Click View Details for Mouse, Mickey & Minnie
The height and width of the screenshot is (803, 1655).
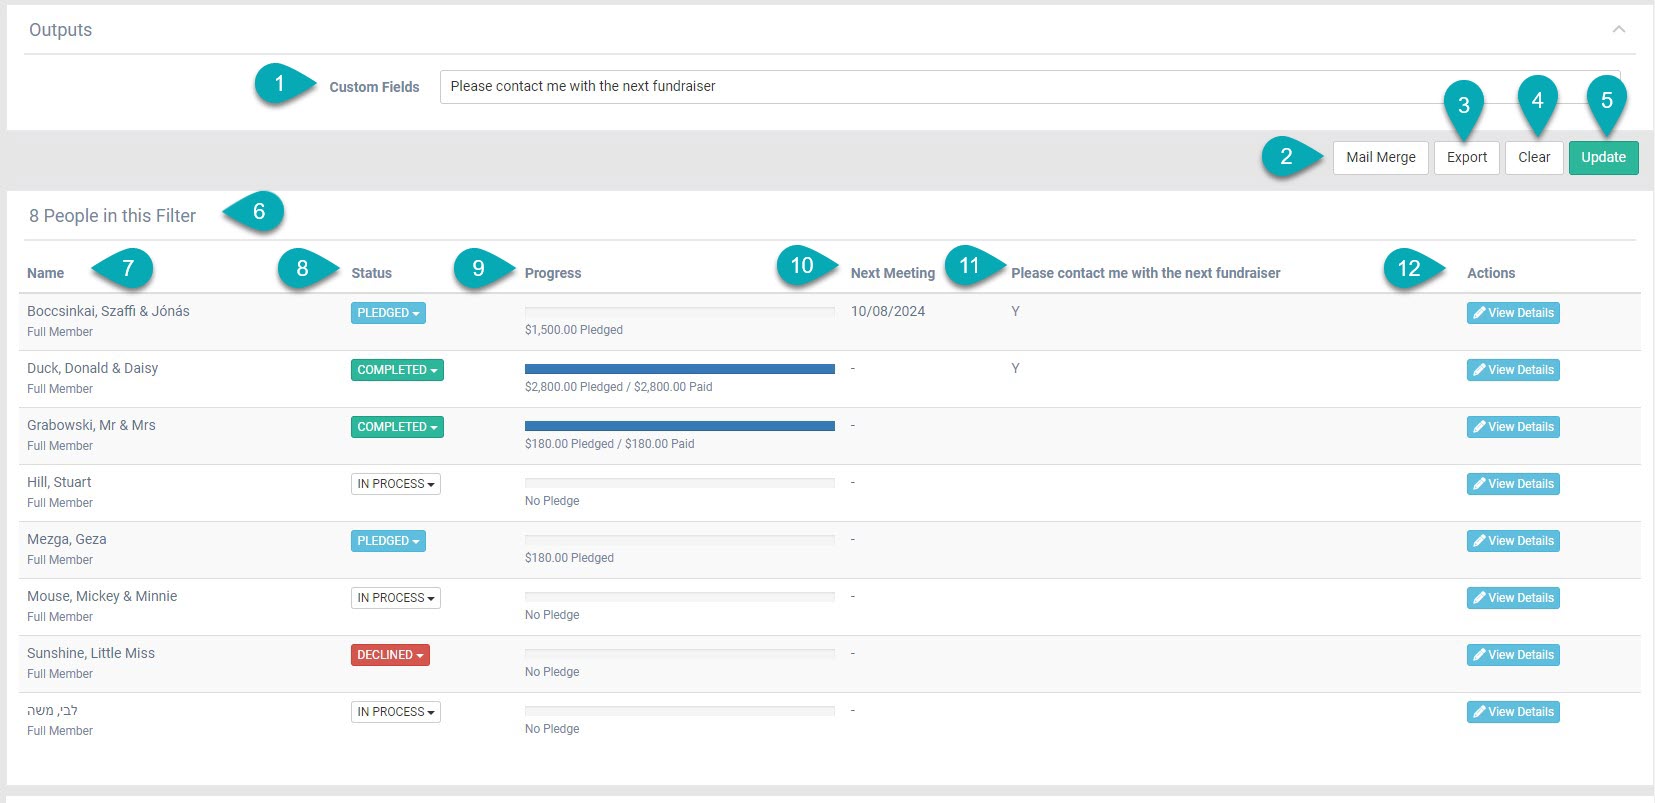[1513, 598]
